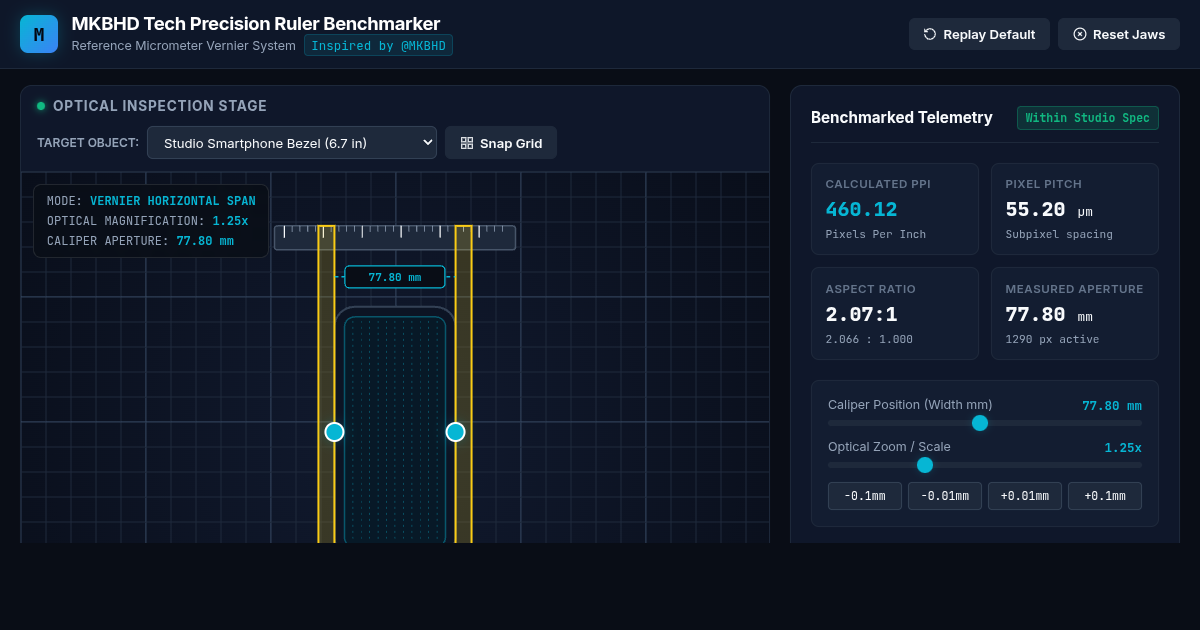Click the vernier ruler scale bar
This screenshot has height=630, width=1200.
(395, 238)
